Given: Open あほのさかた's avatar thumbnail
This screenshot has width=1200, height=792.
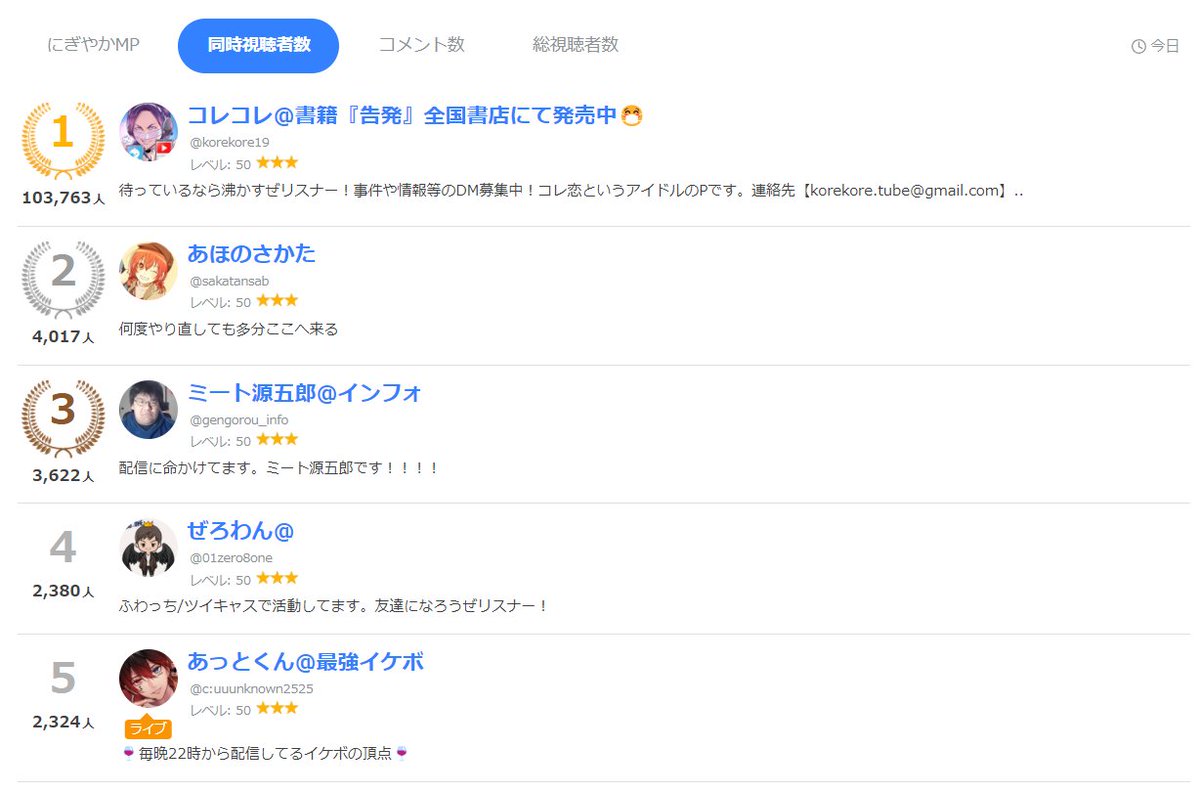Looking at the screenshot, I should 148,270.
